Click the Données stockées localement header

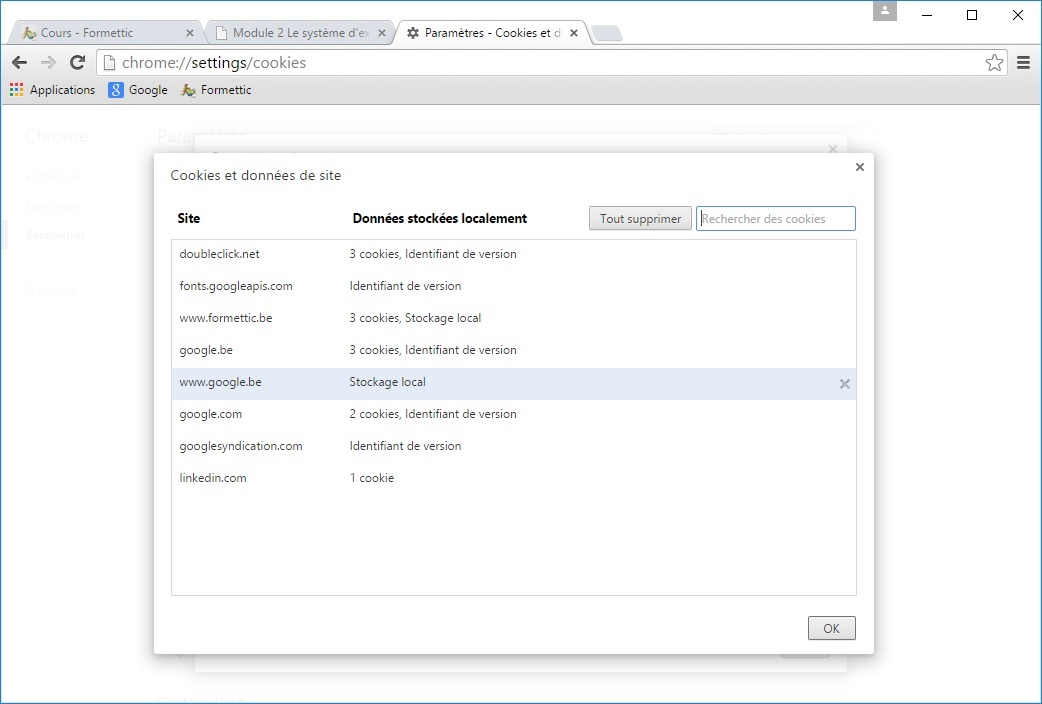tap(440, 218)
